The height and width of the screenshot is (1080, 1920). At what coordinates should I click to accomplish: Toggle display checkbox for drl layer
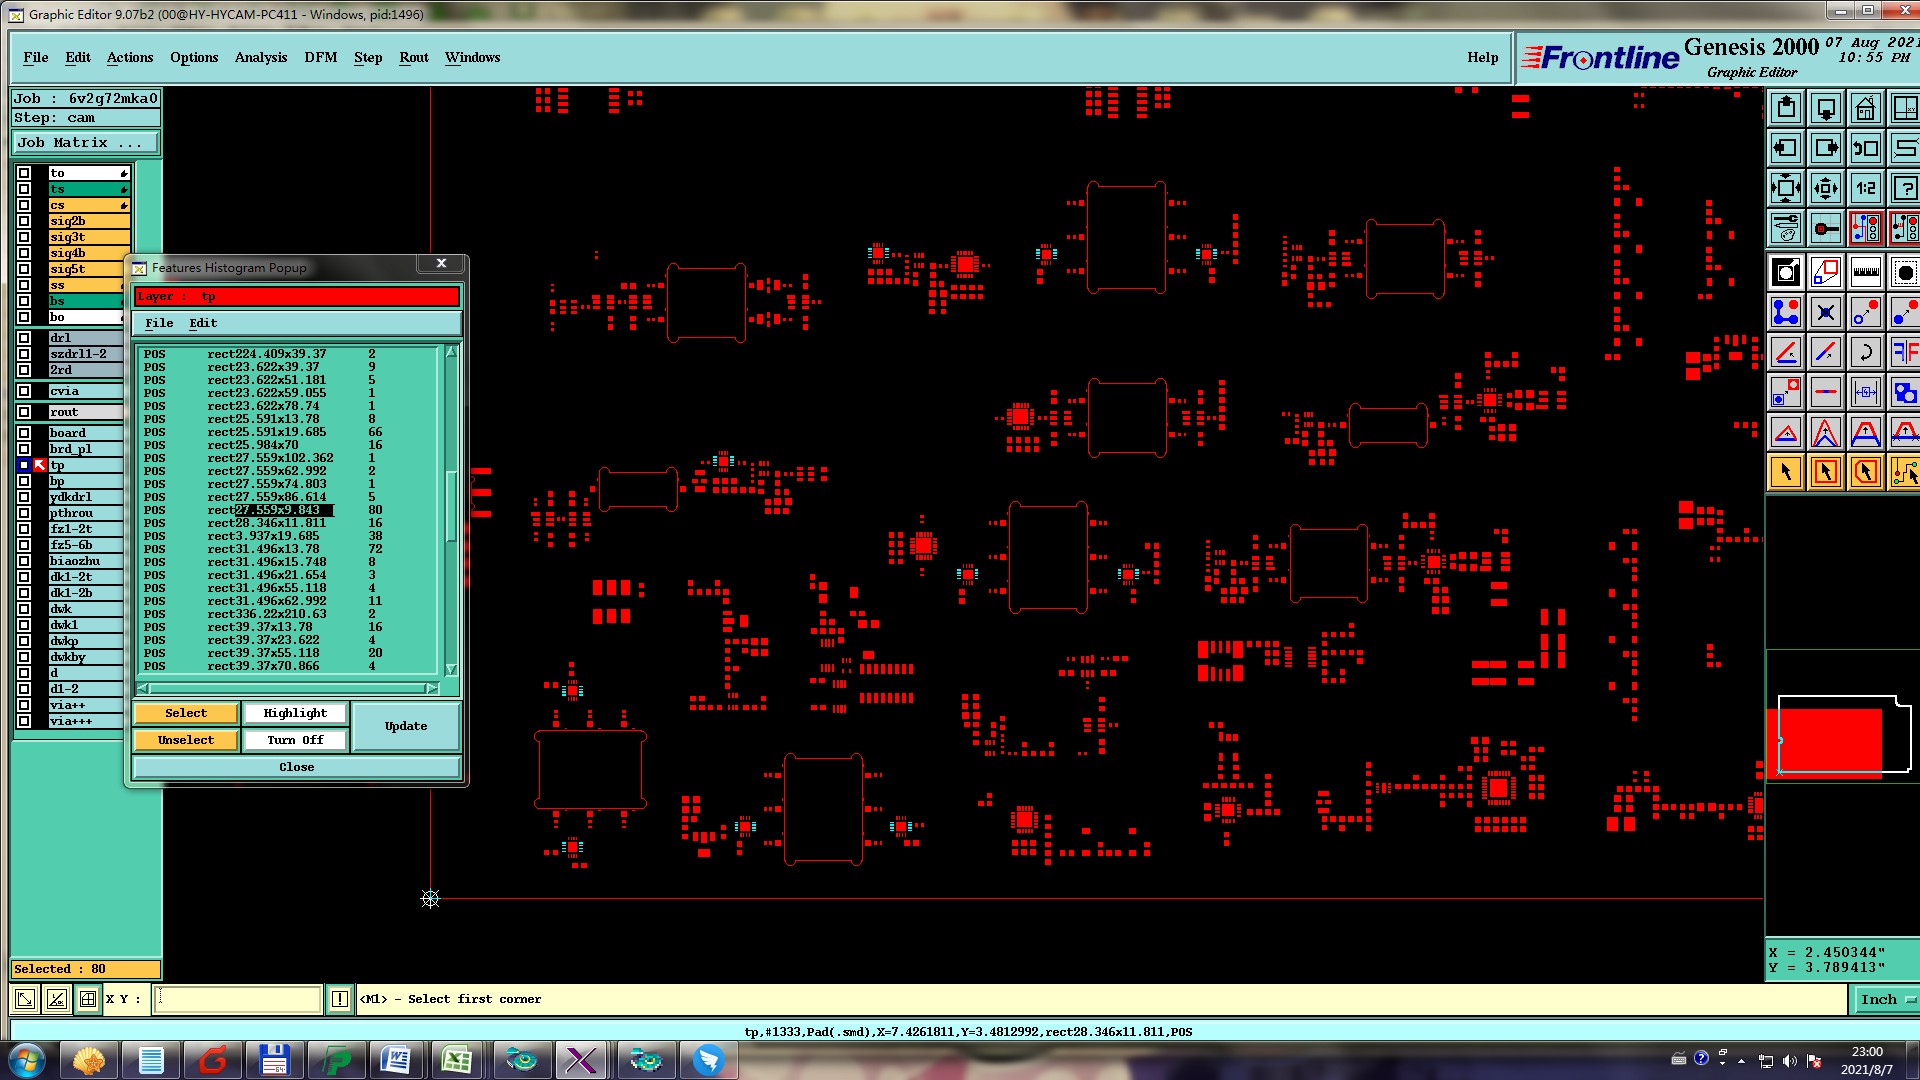point(24,338)
